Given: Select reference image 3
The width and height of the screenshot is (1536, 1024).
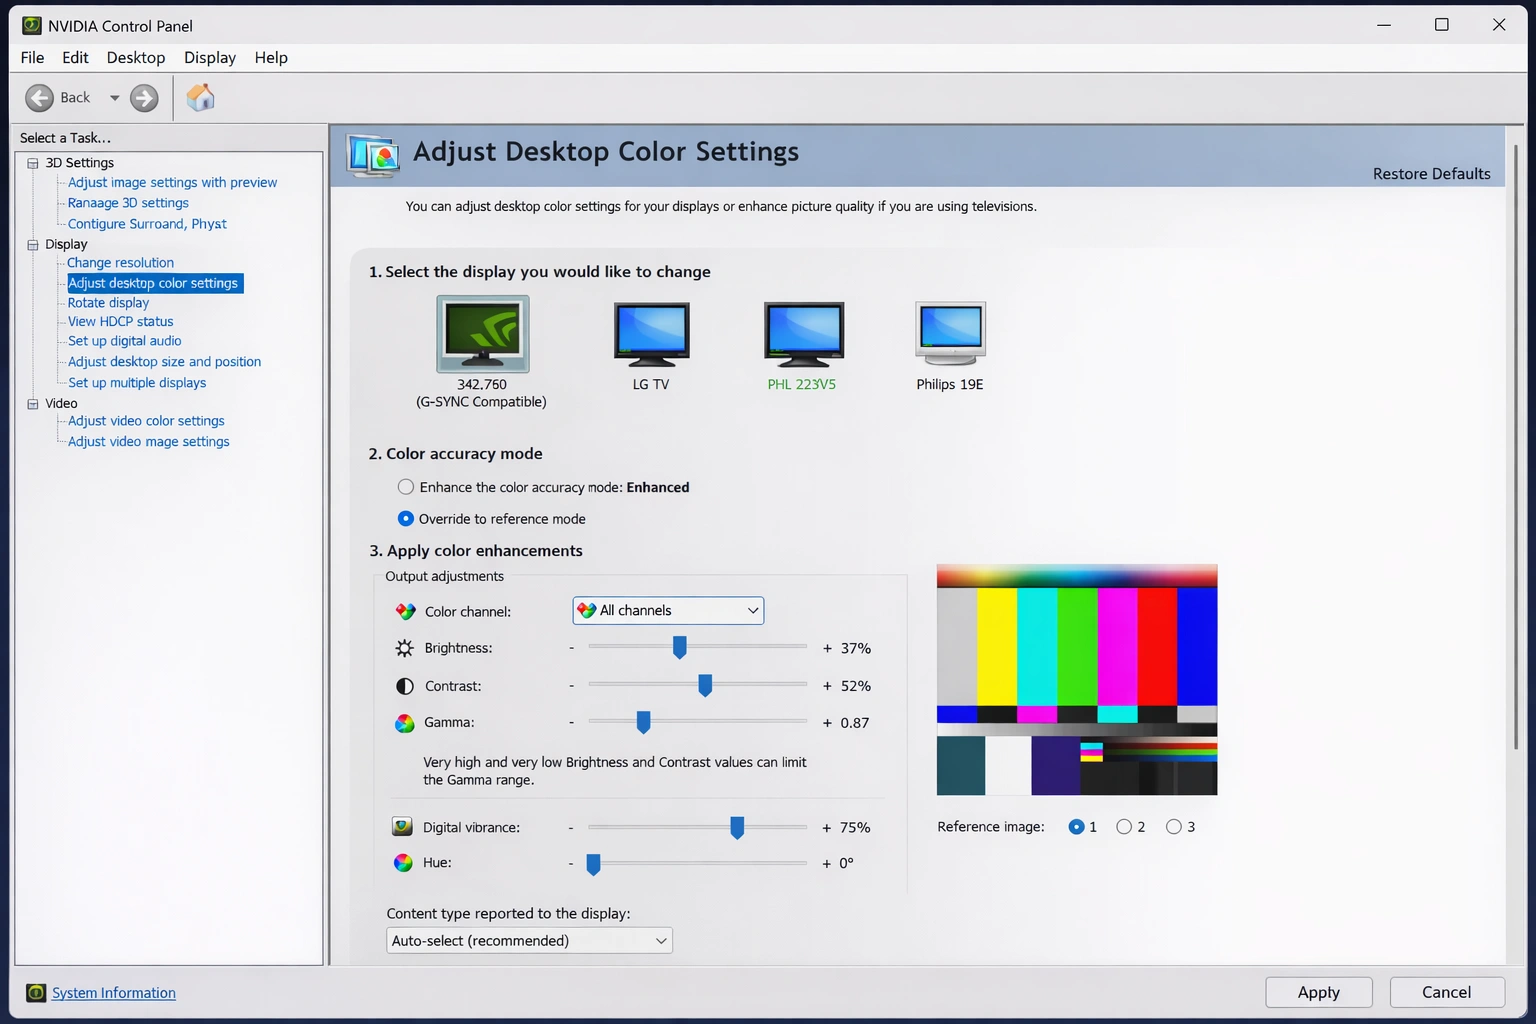Looking at the screenshot, I should [1173, 826].
